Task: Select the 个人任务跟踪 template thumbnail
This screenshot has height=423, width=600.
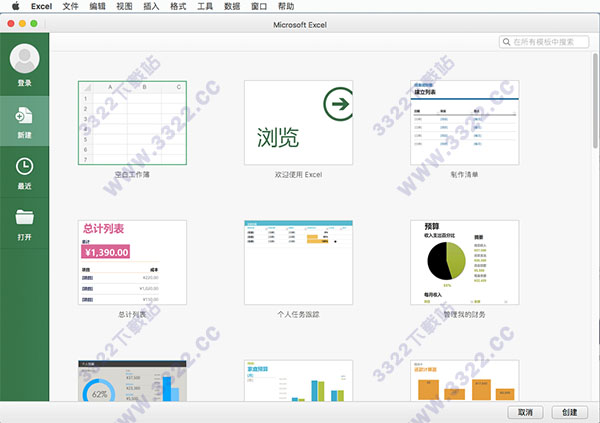Action: [x=298, y=263]
